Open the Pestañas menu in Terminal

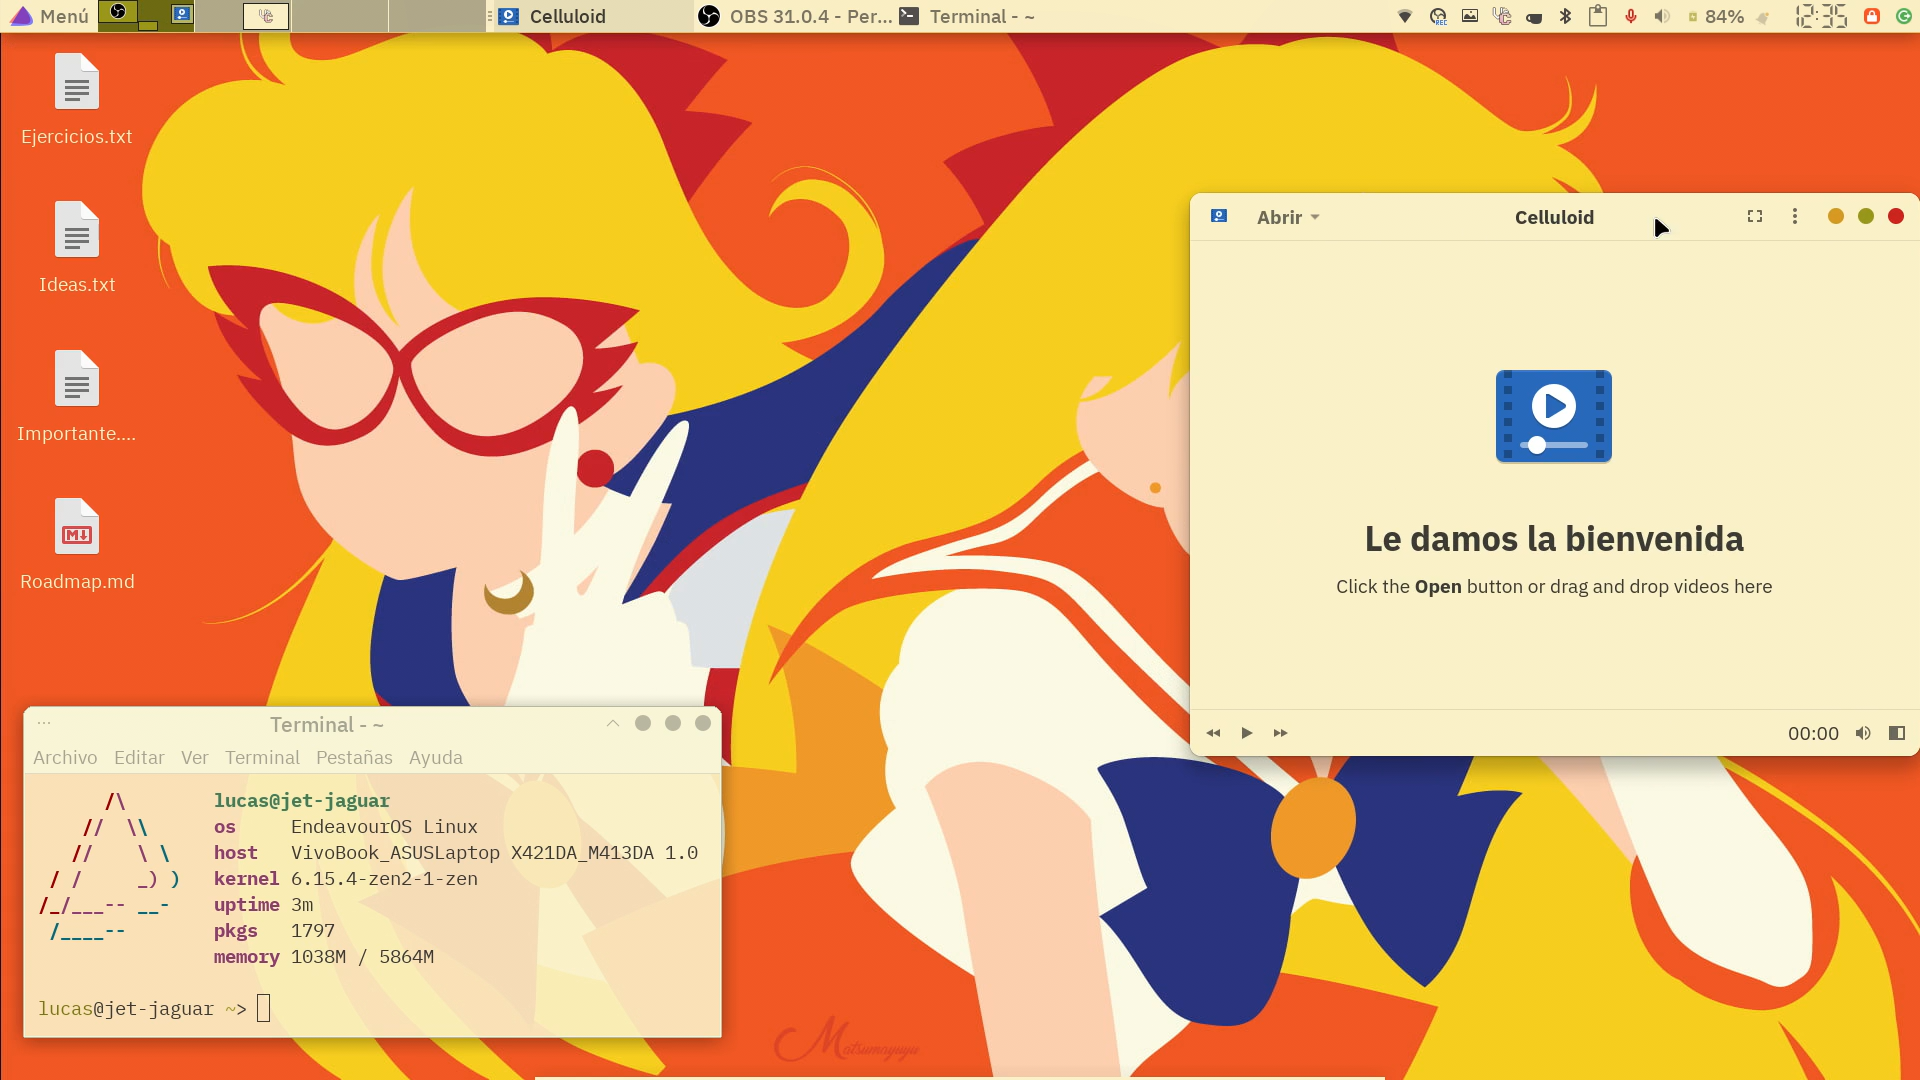tap(354, 758)
